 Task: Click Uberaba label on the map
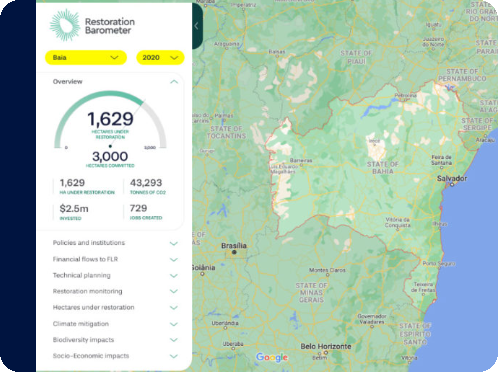pyautogui.click(x=233, y=344)
